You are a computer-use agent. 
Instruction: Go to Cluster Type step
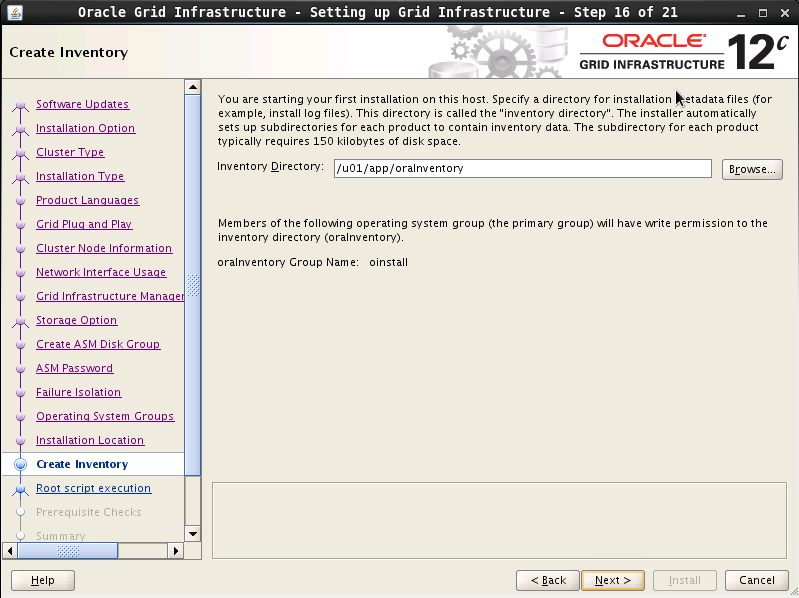70,152
